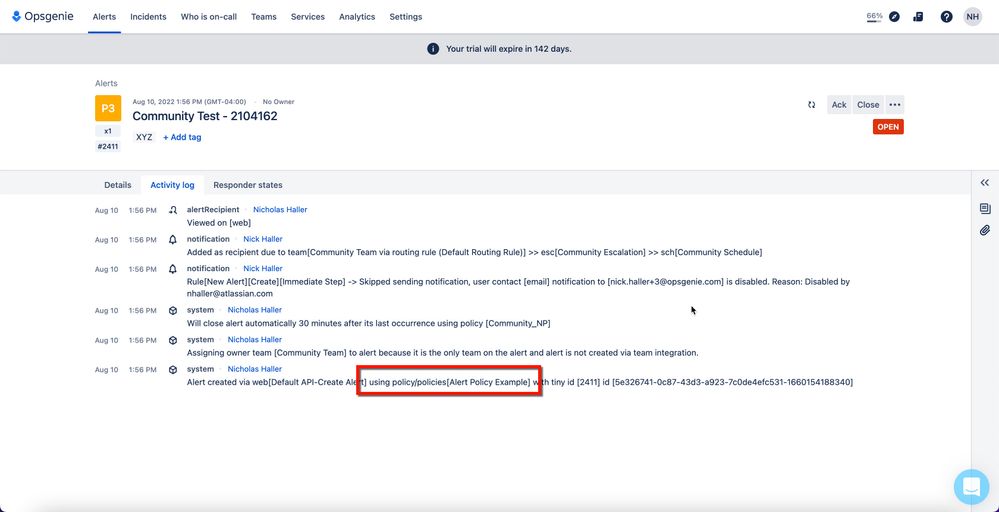Click the 'Will close alert automatically' log text
This screenshot has height=512, width=999.
(x=368, y=323)
